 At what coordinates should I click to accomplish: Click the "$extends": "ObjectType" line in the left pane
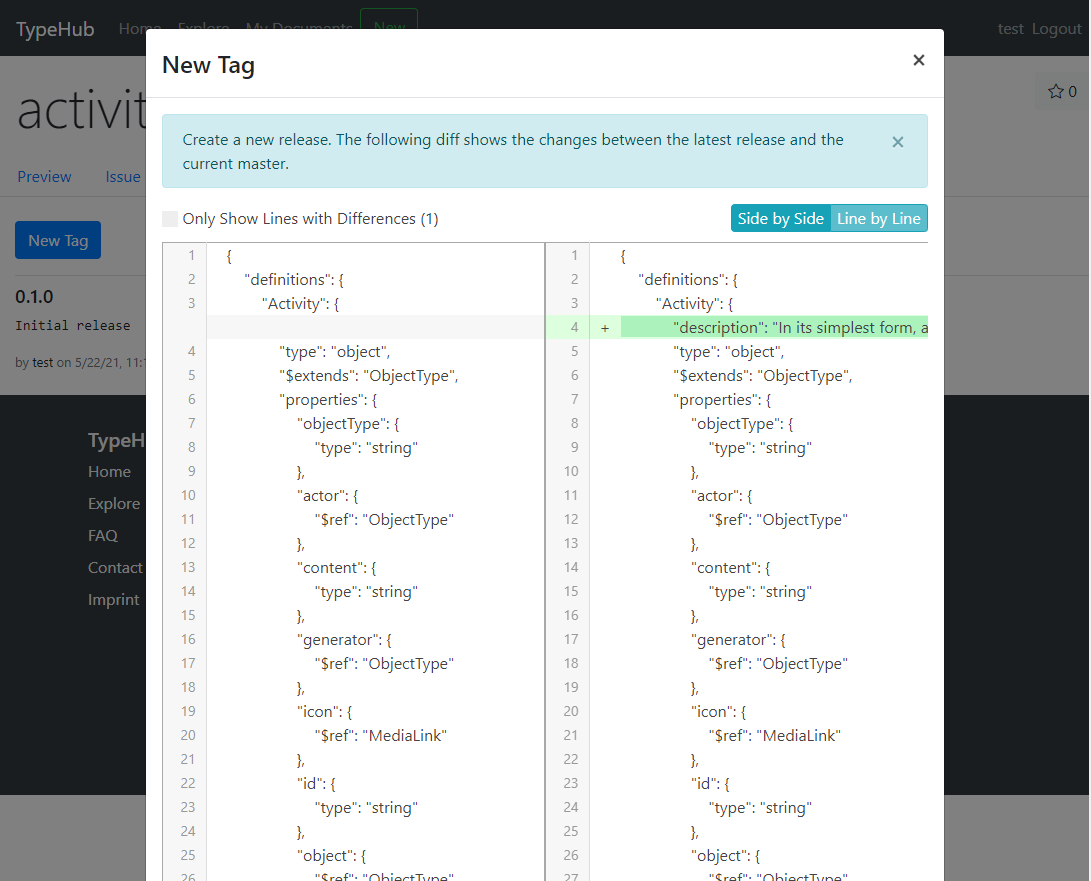pyautogui.click(x=369, y=376)
